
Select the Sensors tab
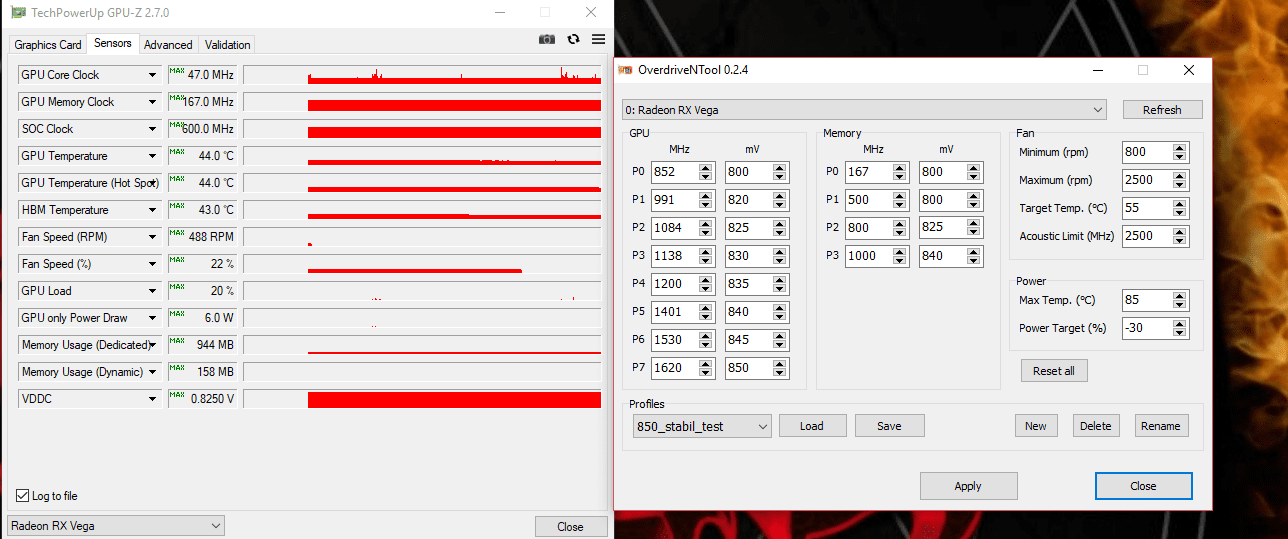(x=113, y=44)
